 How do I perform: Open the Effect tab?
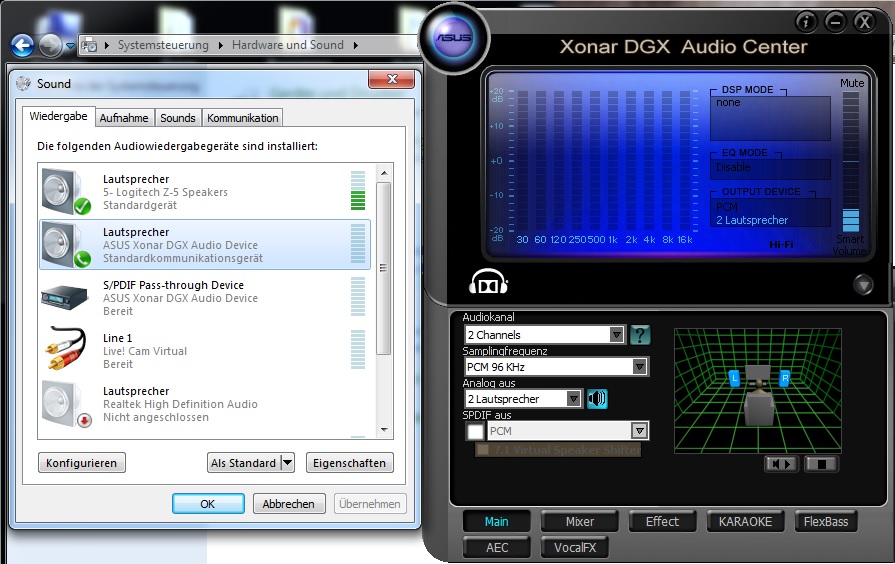tap(662, 521)
